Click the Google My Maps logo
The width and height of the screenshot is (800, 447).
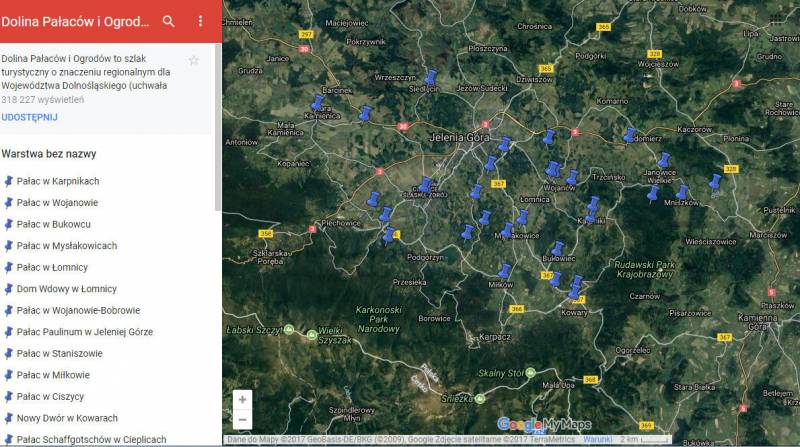point(544,424)
